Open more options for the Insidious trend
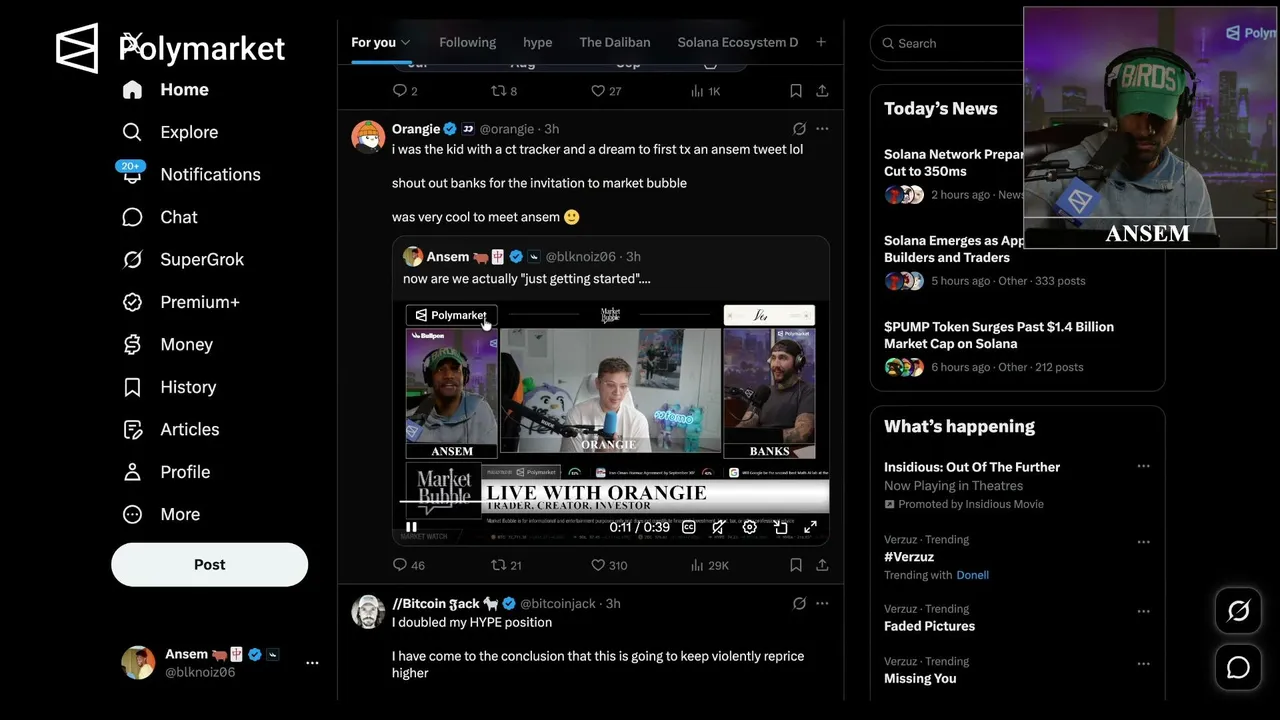The image size is (1280, 720). [1143, 466]
